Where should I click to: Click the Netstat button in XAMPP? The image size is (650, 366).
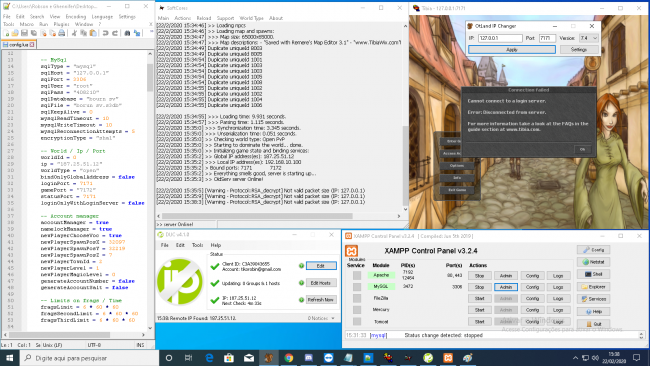click(594, 262)
